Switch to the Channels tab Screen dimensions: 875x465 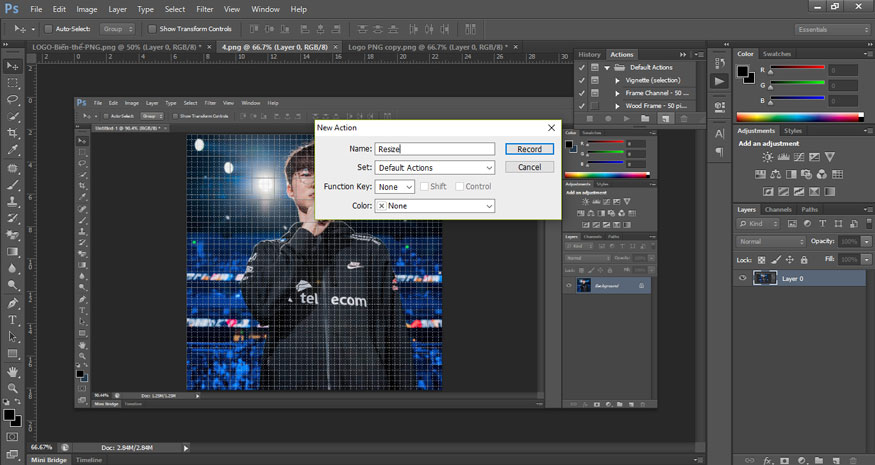[x=778, y=209]
